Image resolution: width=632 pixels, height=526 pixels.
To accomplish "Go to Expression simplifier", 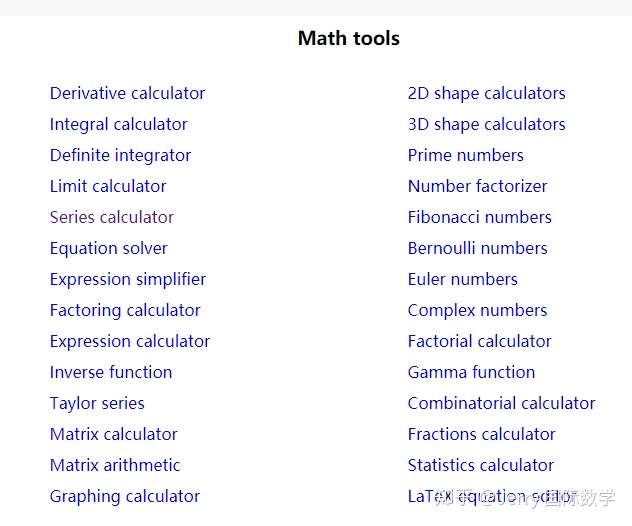I will pos(128,279).
